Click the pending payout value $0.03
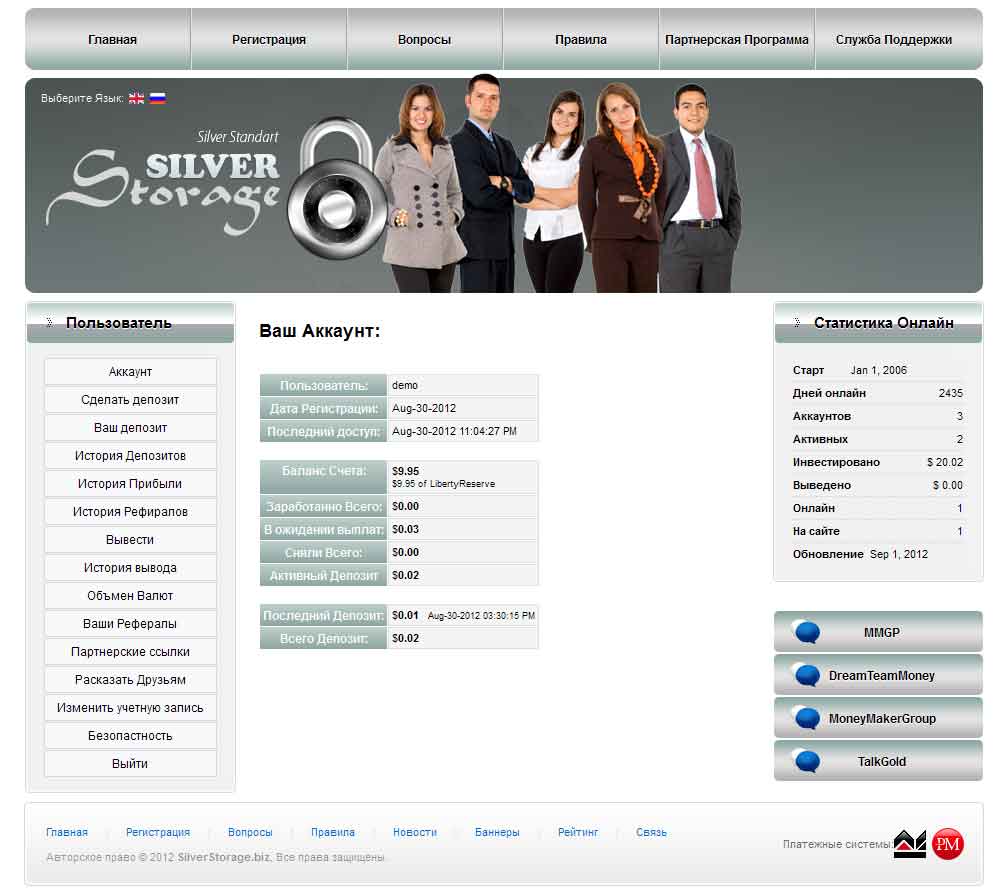The height and width of the screenshot is (894, 1007). [x=405, y=529]
